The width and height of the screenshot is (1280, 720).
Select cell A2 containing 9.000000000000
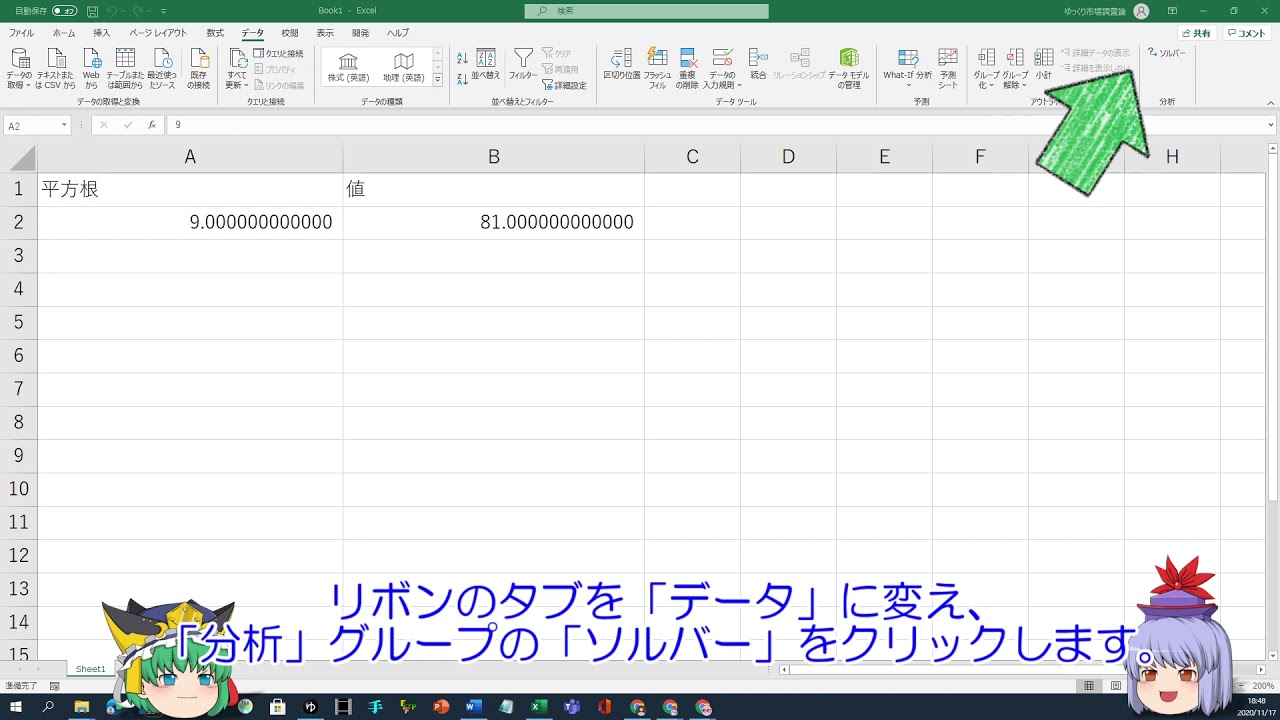tap(190, 222)
